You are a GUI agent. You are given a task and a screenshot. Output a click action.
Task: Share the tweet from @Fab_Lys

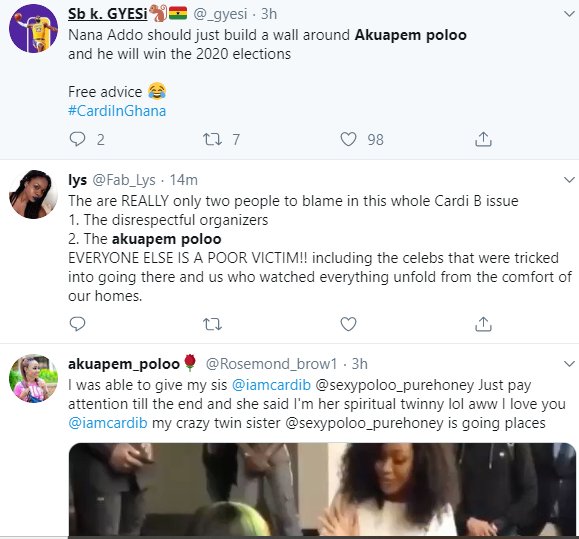pyautogui.click(x=483, y=324)
